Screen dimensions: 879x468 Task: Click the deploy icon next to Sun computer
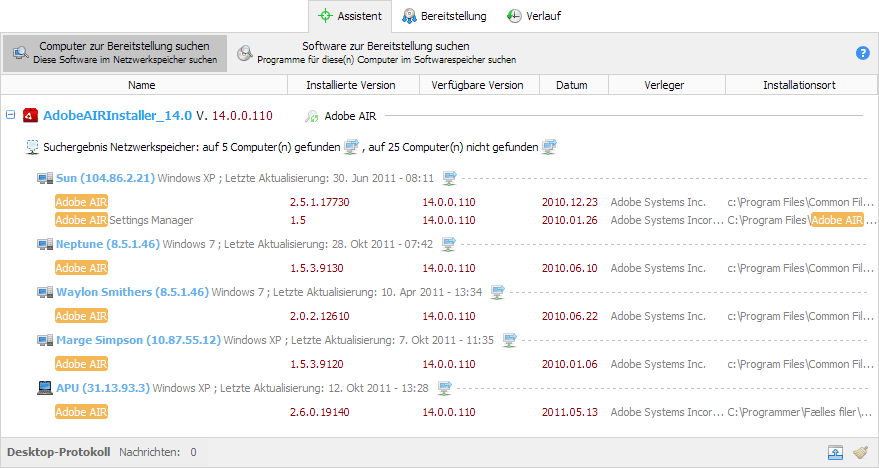[449, 178]
